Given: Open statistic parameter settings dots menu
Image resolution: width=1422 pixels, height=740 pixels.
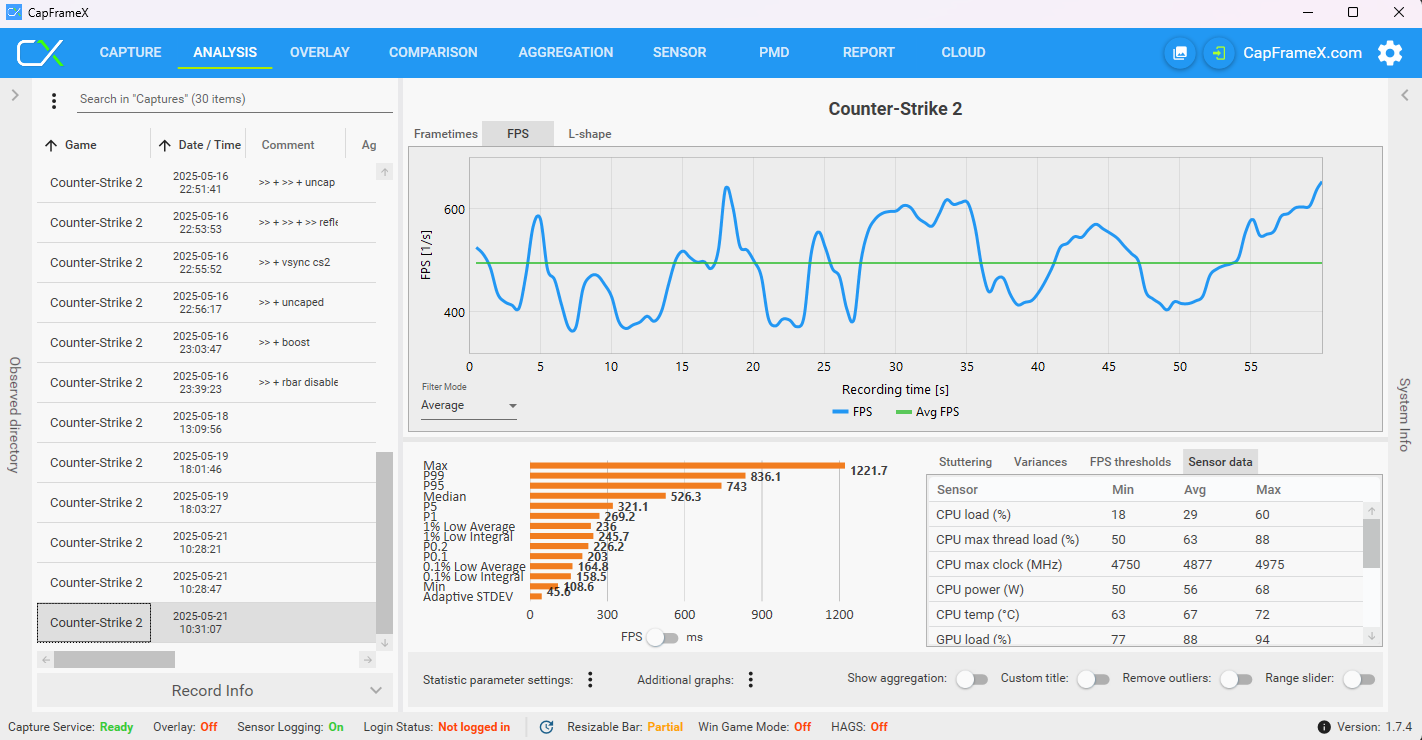Looking at the screenshot, I should 590,680.
